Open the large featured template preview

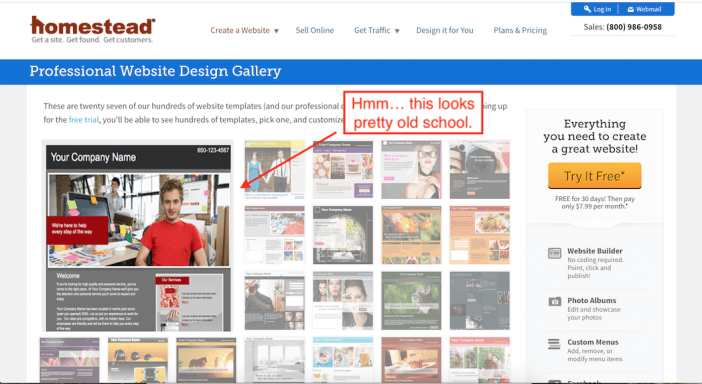(138, 237)
